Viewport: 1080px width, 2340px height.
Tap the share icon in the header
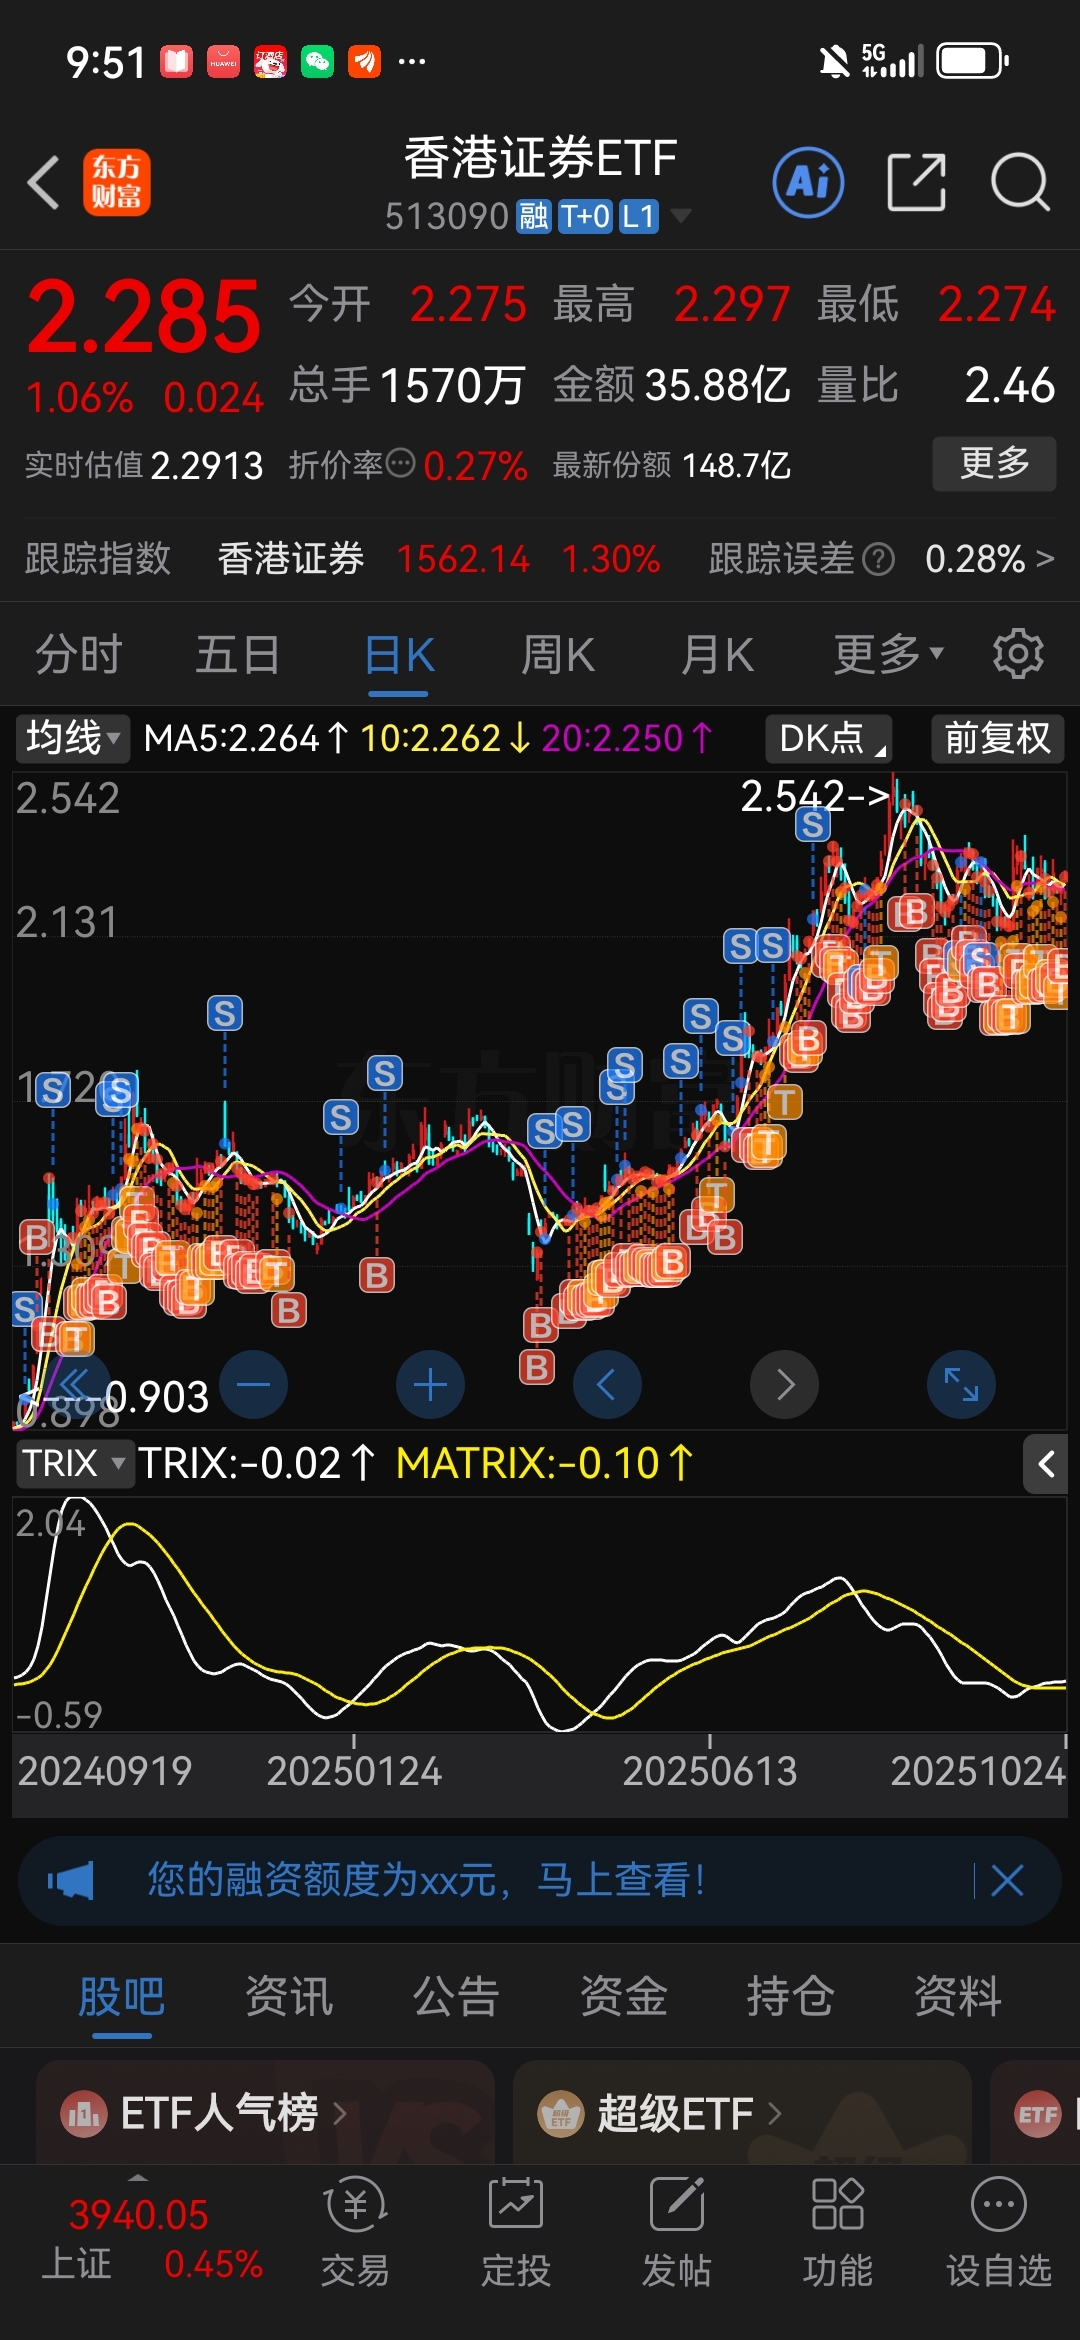click(x=917, y=182)
